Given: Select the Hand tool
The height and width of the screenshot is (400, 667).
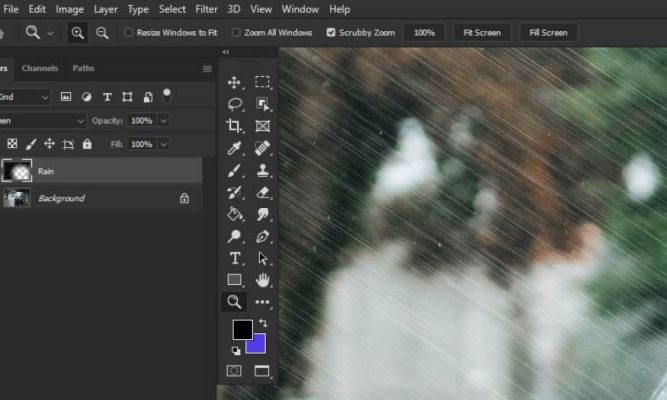Looking at the screenshot, I should click(x=262, y=280).
